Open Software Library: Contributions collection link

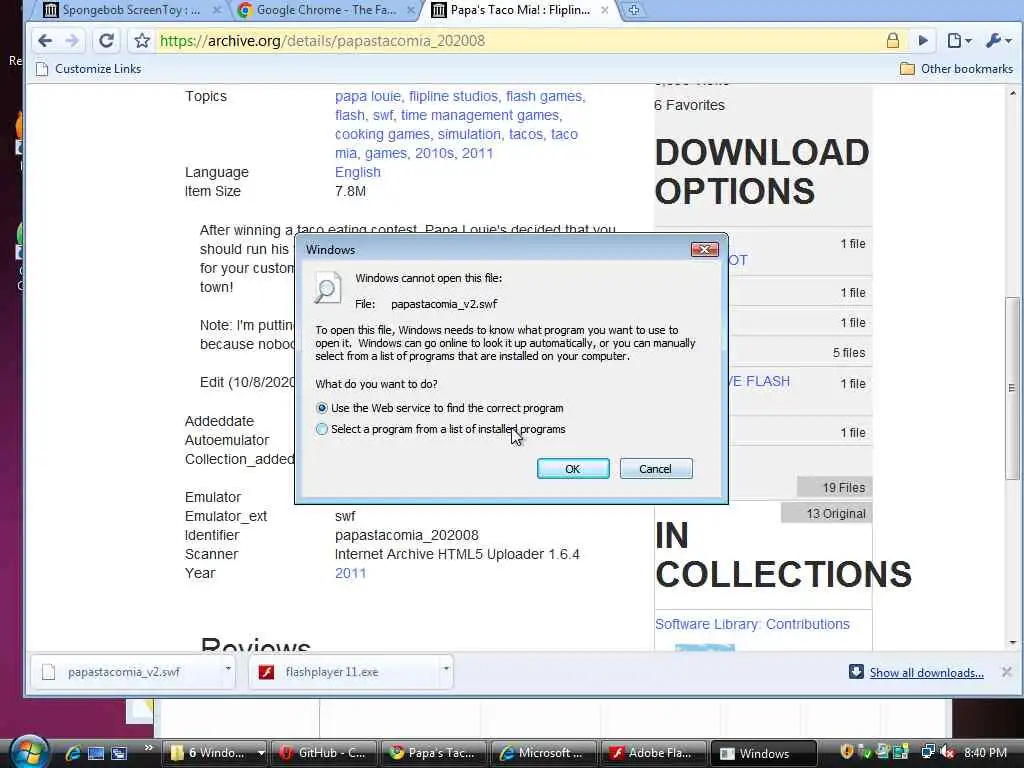pos(752,624)
